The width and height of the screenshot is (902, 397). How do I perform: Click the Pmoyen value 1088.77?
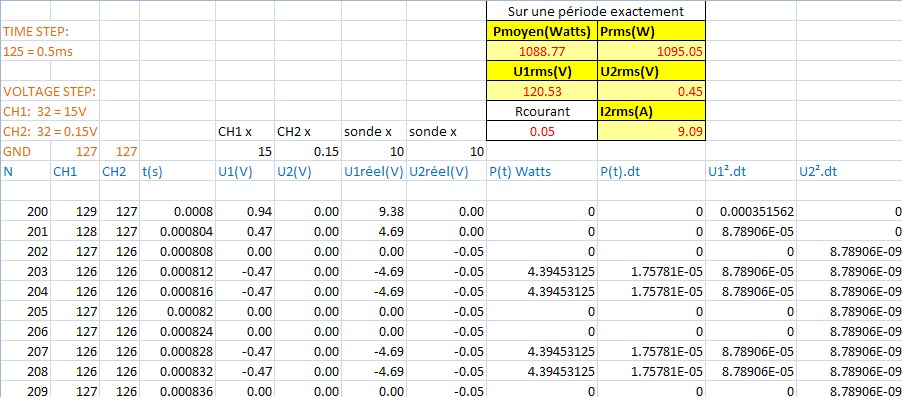[x=542, y=52]
